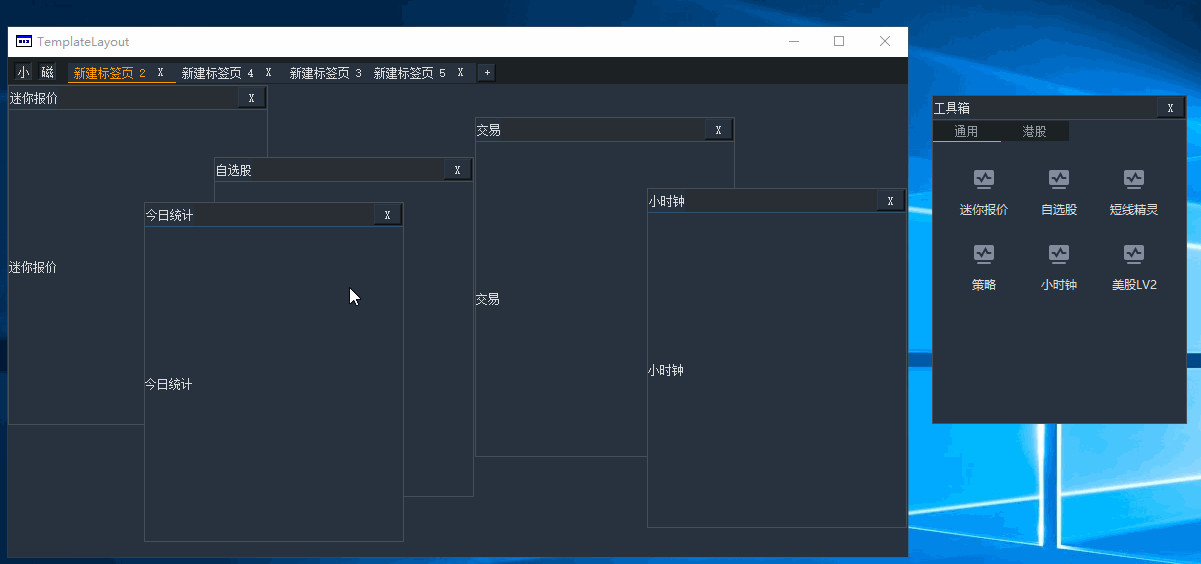The image size is (1201, 564).
Task: Click the 短线精灵 icon in the toolbox
Action: [1134, 179]
